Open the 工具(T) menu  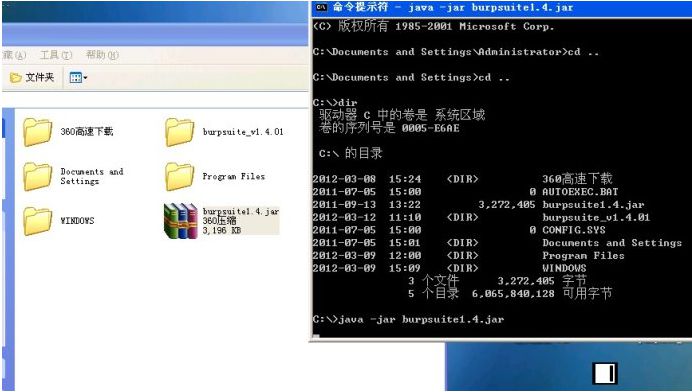(x=56, y=55)
